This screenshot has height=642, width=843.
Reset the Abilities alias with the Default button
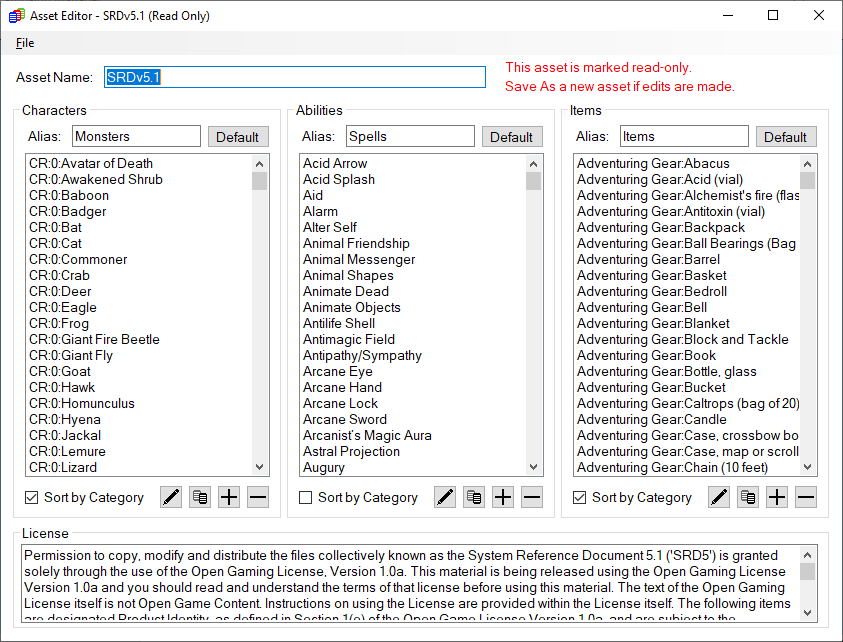(x=512, y=137)
